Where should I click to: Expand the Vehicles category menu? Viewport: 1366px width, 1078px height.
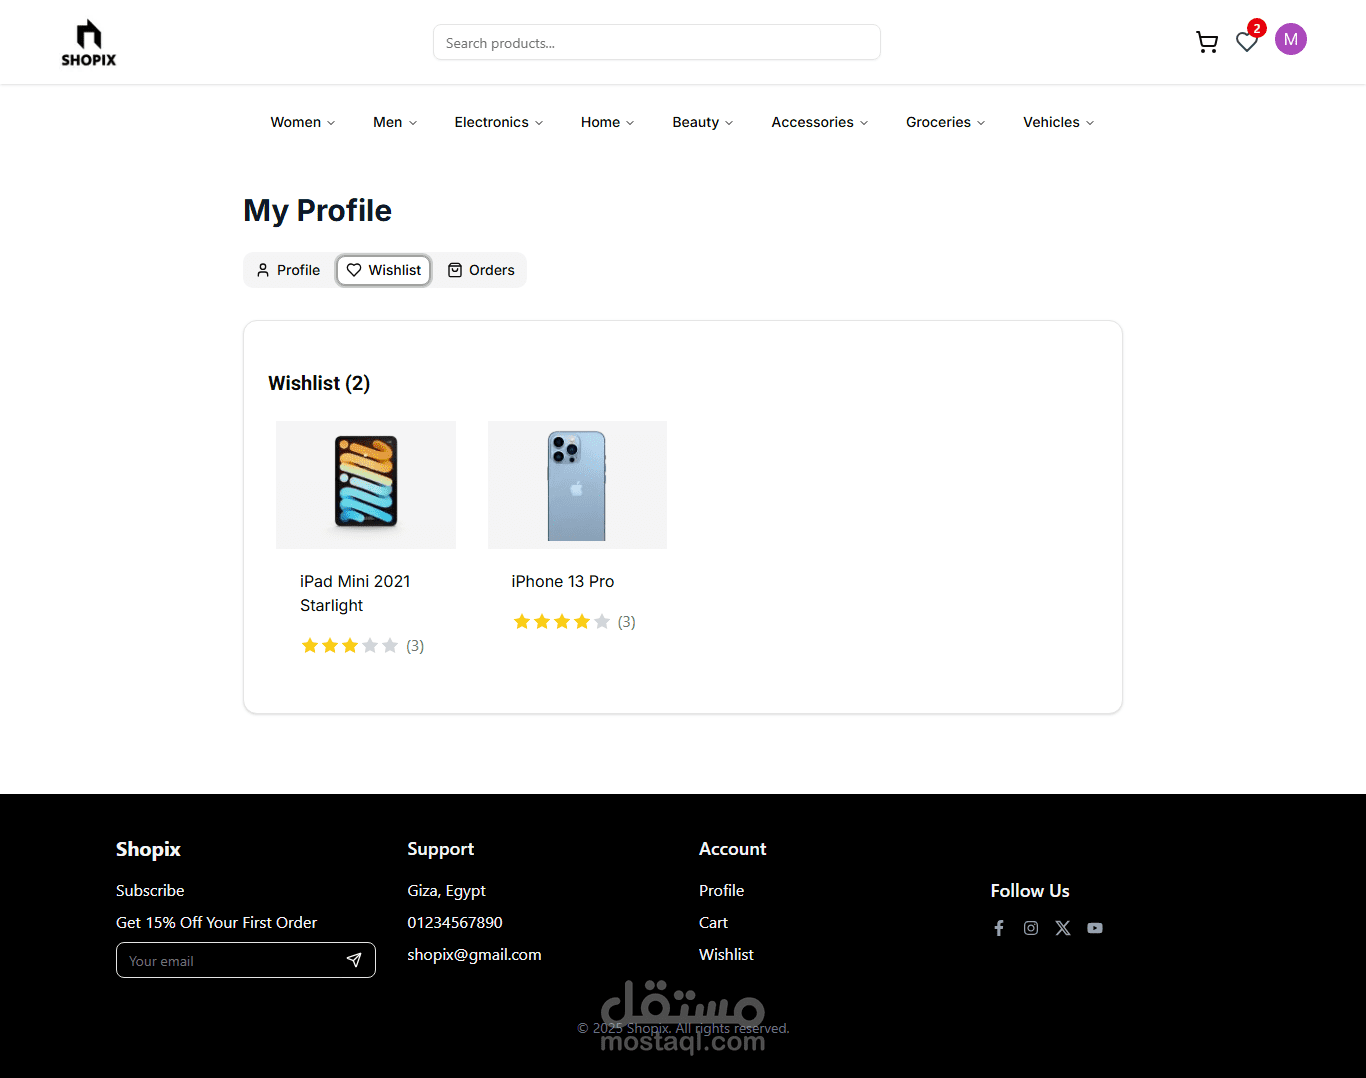pyautogui.click(x=1059, y=122)
